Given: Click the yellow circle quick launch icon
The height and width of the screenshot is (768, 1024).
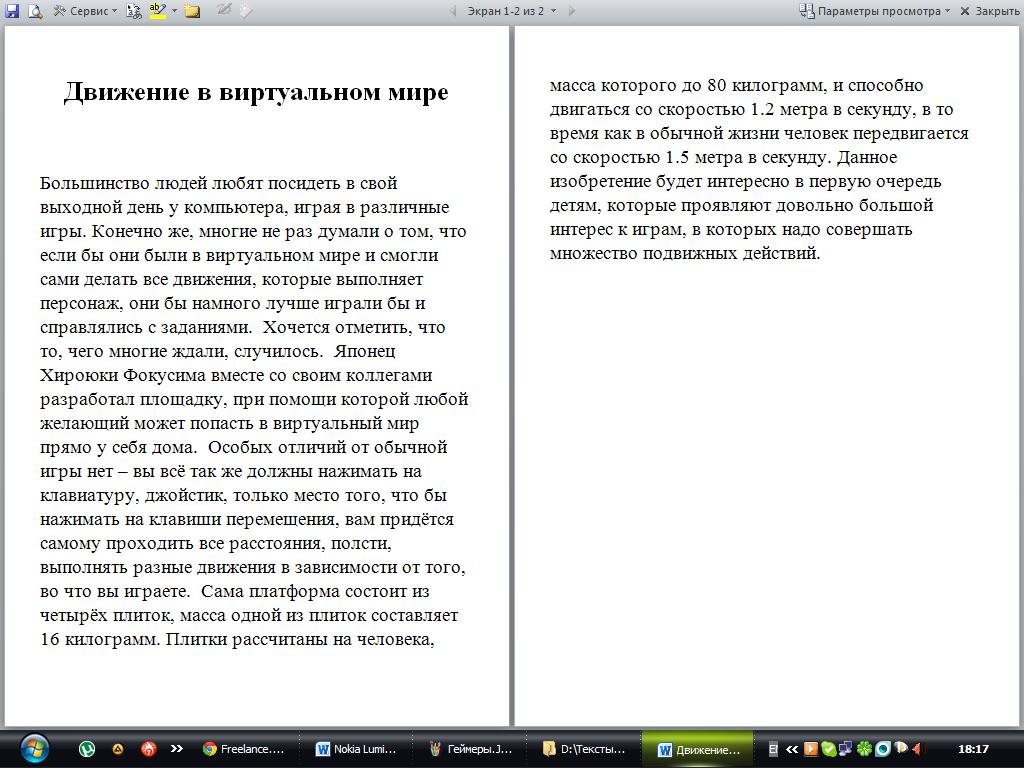Looking at the screenshot, I should [118, 749].
